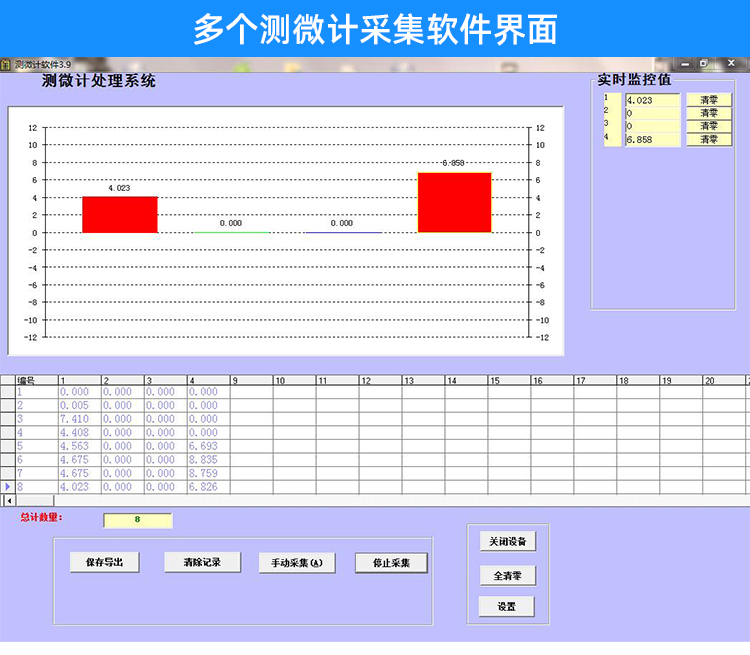
Task: Click the 全清零 button
Action: (x=507, y=575)
